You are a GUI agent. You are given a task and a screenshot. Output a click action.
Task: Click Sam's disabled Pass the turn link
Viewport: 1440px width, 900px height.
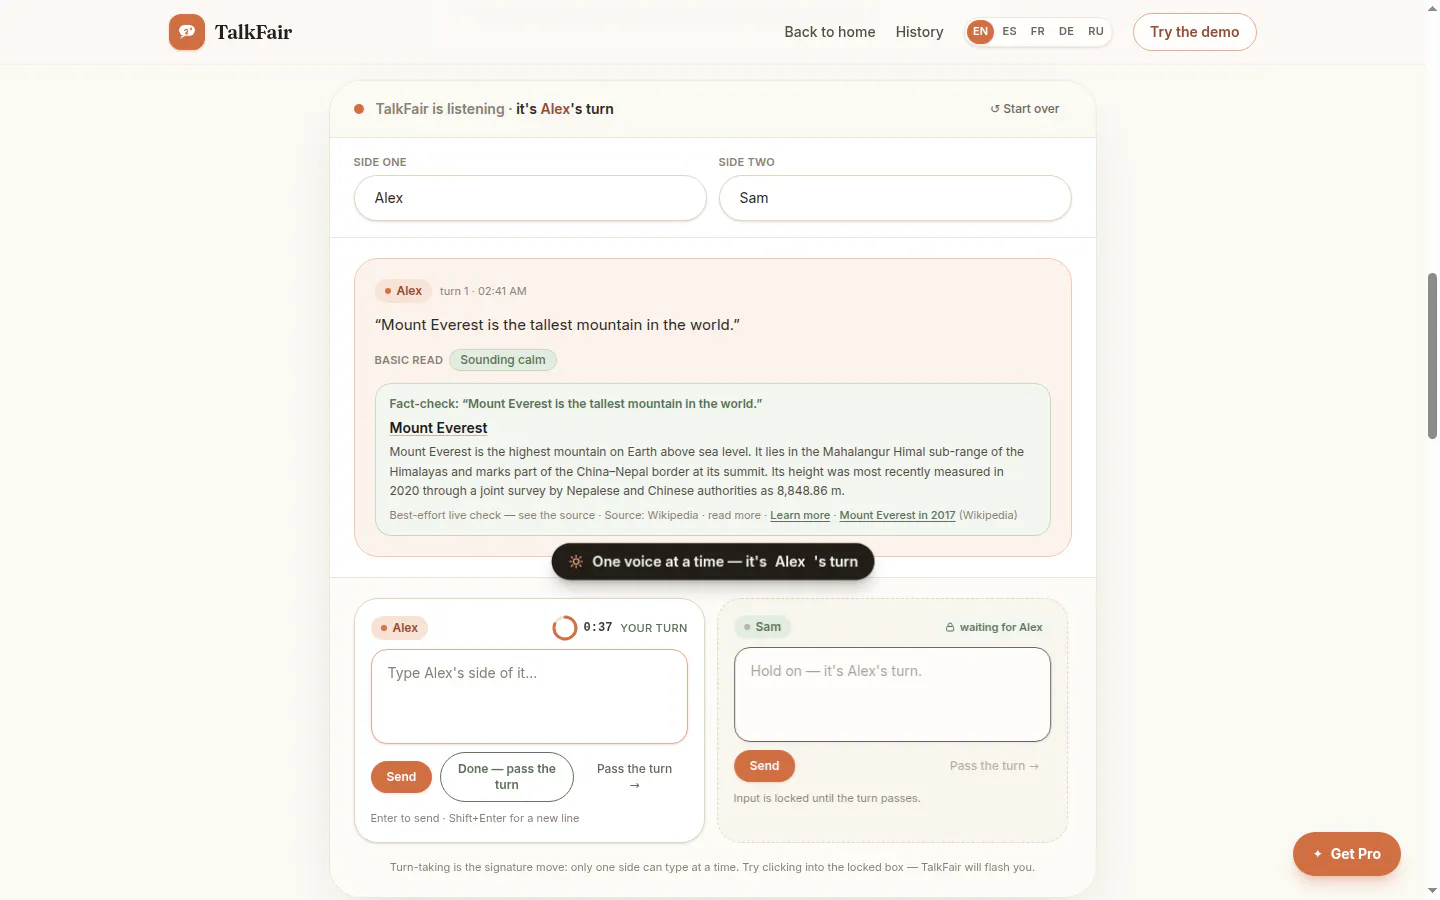click(x=994, y=766)
